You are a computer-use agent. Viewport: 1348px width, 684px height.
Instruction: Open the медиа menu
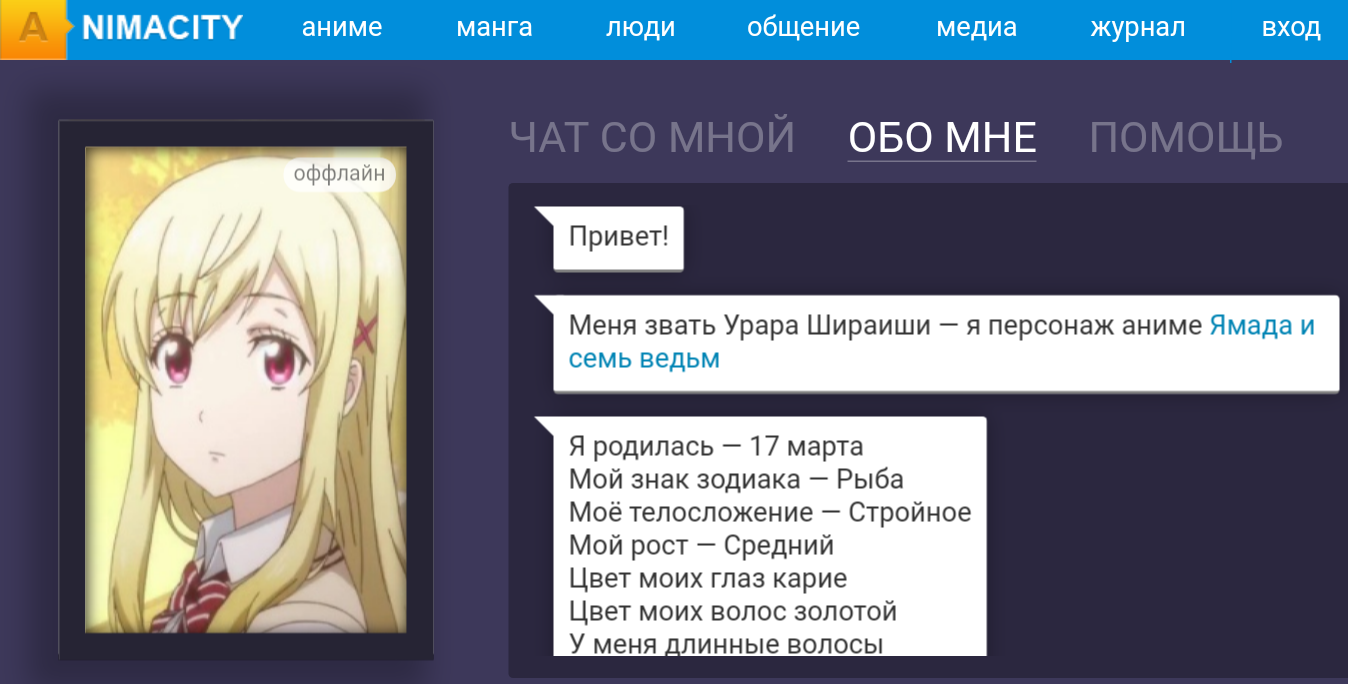[x=976, y=28]
